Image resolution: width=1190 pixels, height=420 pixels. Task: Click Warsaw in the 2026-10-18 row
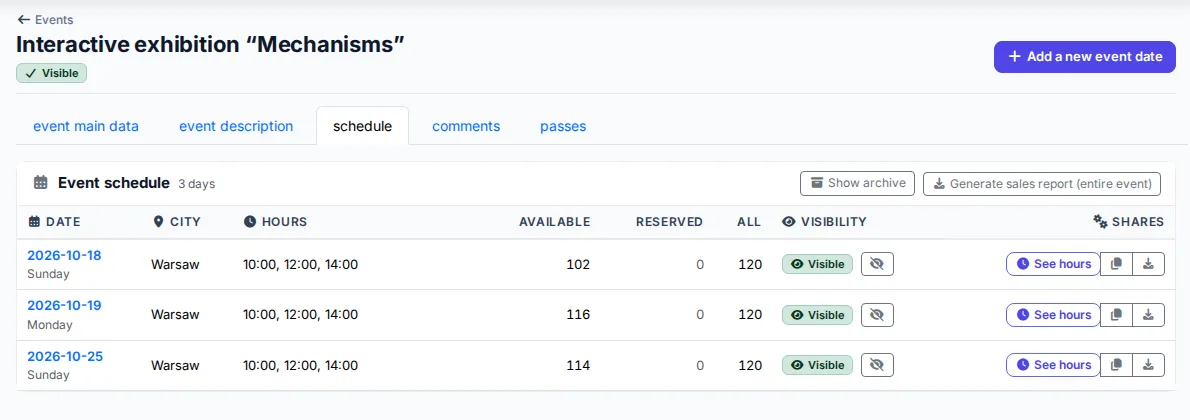(x=175, y=264)
